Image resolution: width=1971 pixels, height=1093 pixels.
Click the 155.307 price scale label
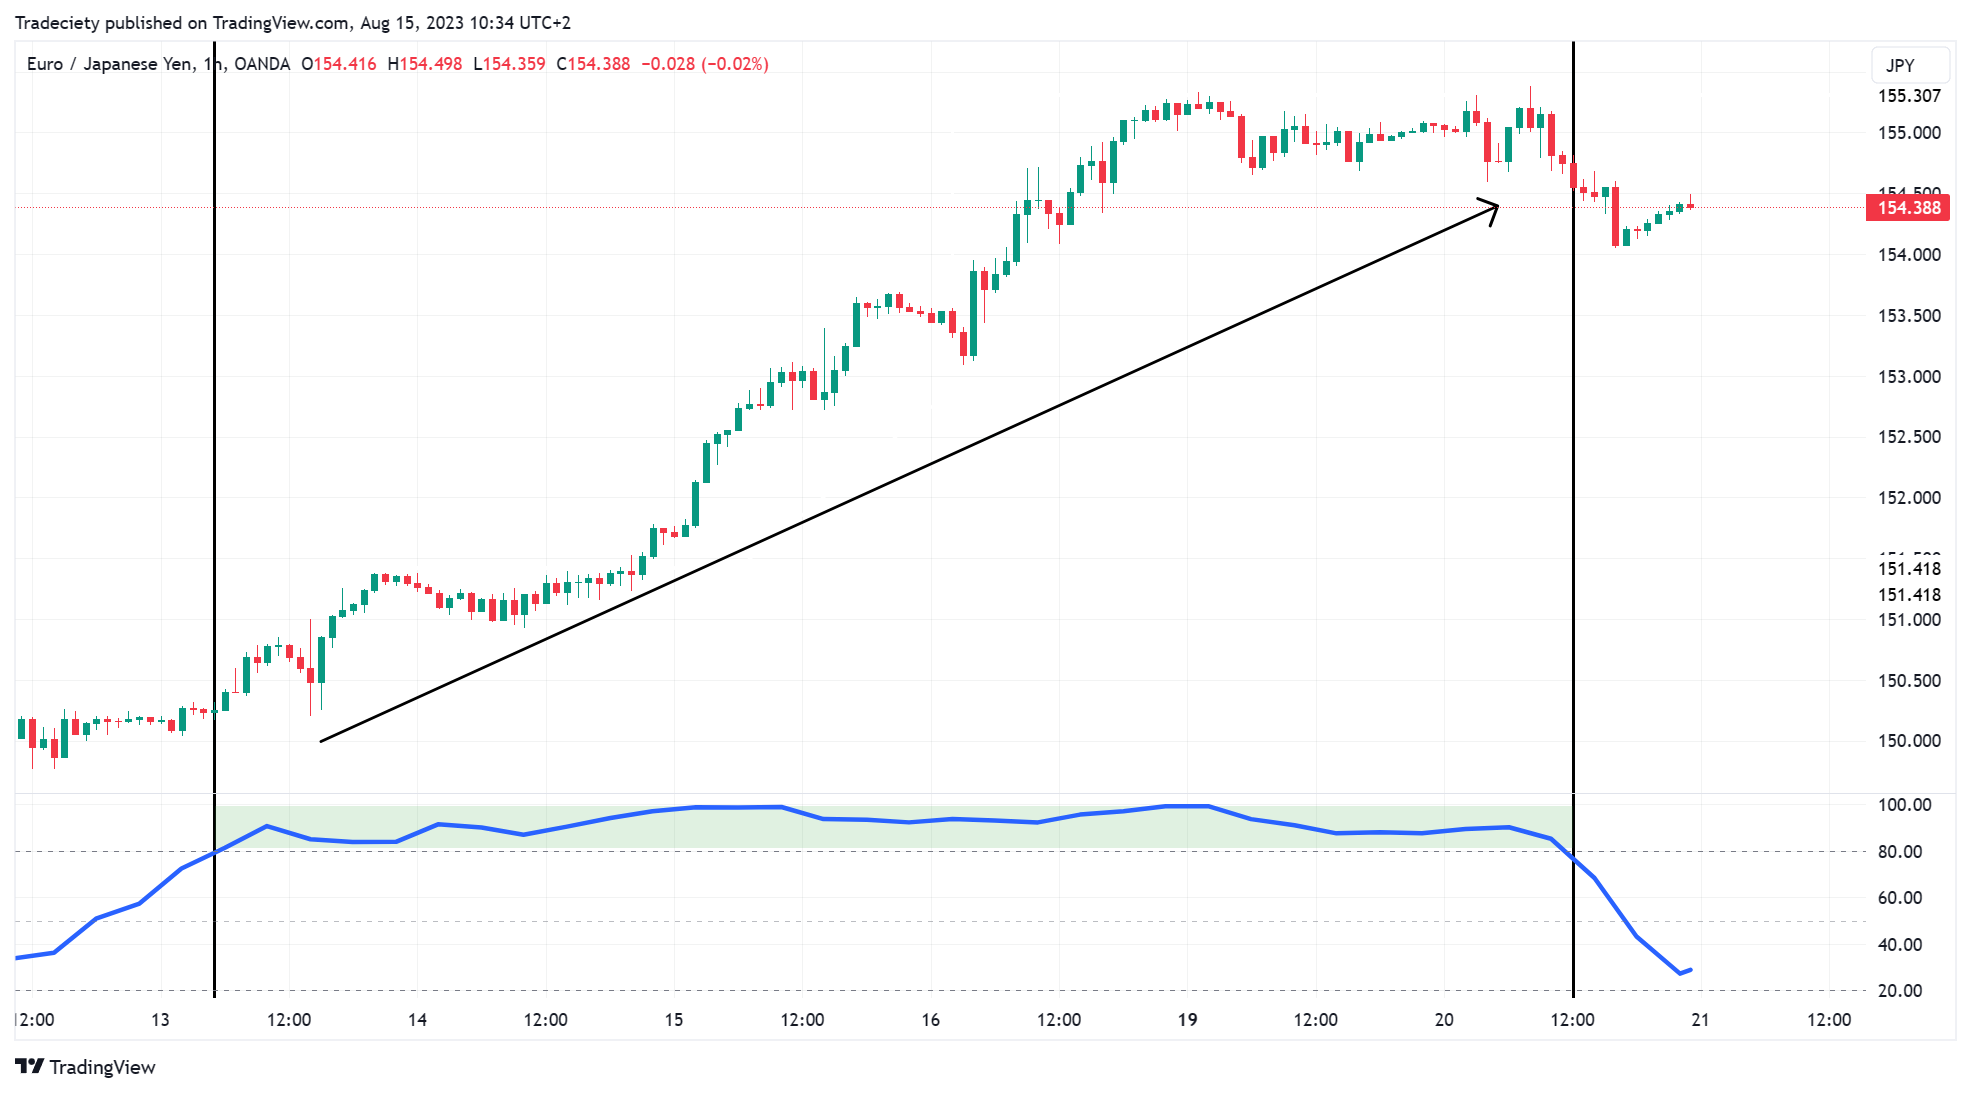point(1909,97)
